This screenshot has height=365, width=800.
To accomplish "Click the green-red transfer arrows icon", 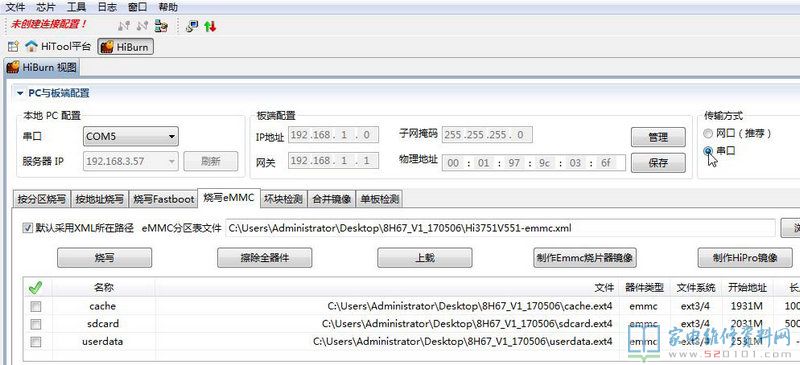I will click(x=210, y=26).
